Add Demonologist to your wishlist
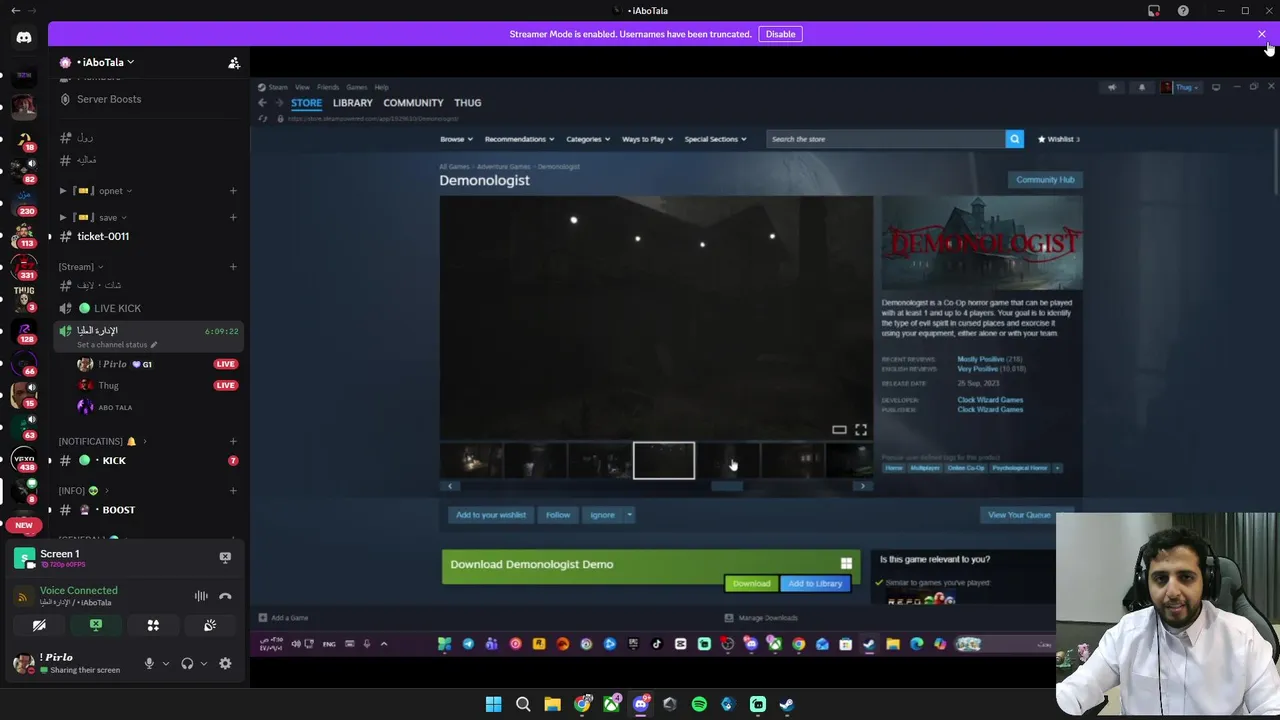Screen dimensions: 1280x720 point(491,515)
